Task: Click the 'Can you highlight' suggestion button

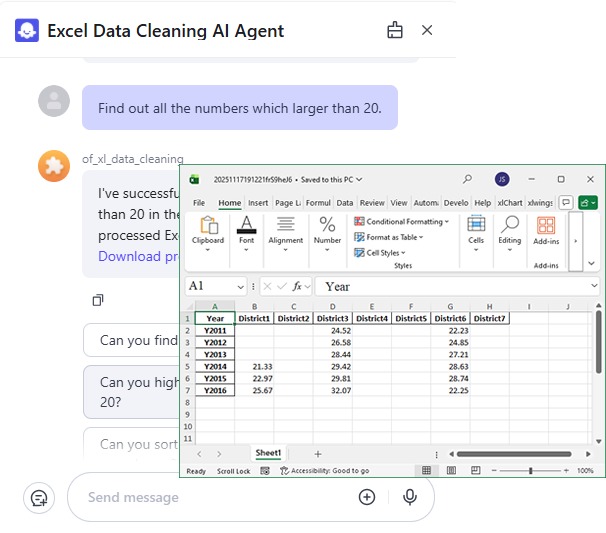Action: [x=131, y=392]
